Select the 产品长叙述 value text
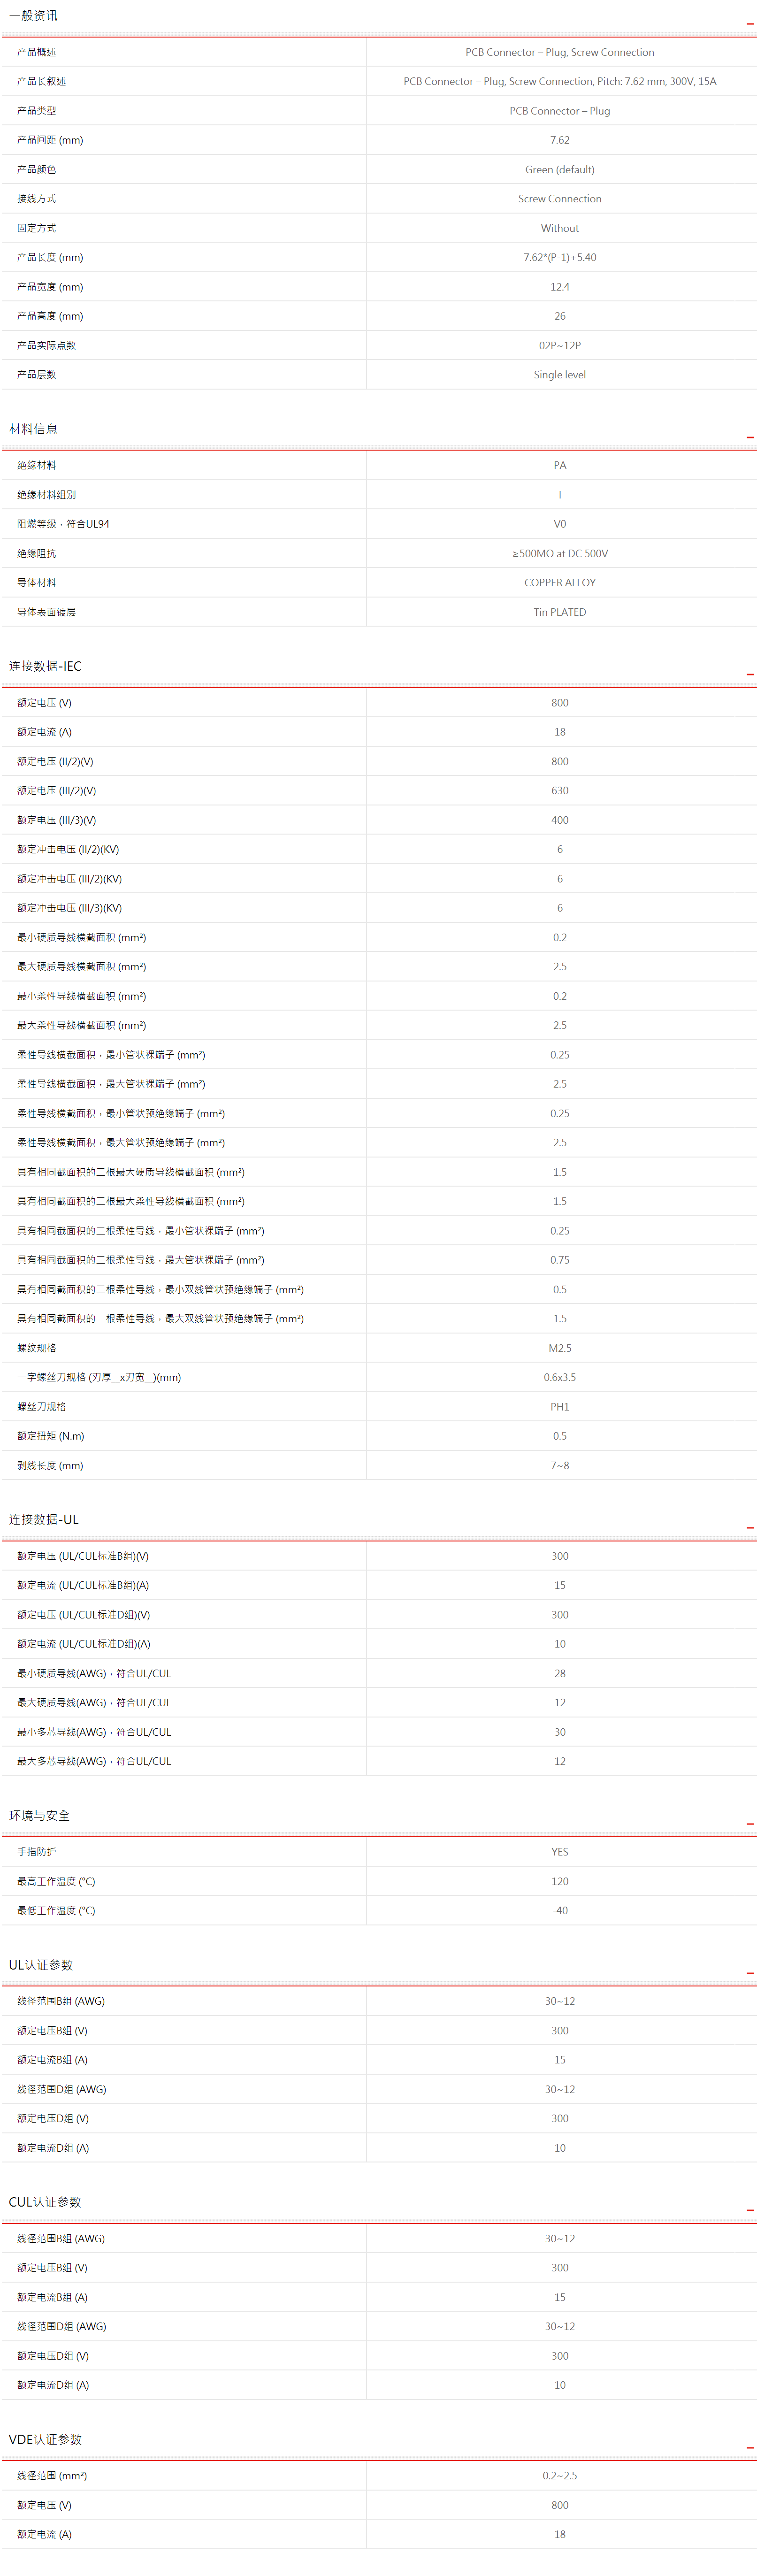This screenshot has height=2576, width=757. [559, 82]
